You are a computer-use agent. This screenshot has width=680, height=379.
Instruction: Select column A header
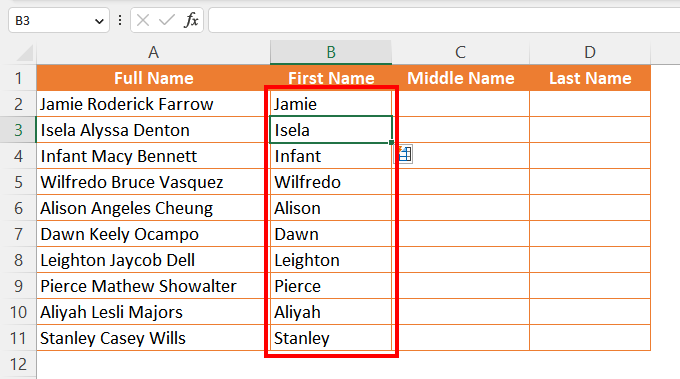pyautogui.click(x=153, y=52)
